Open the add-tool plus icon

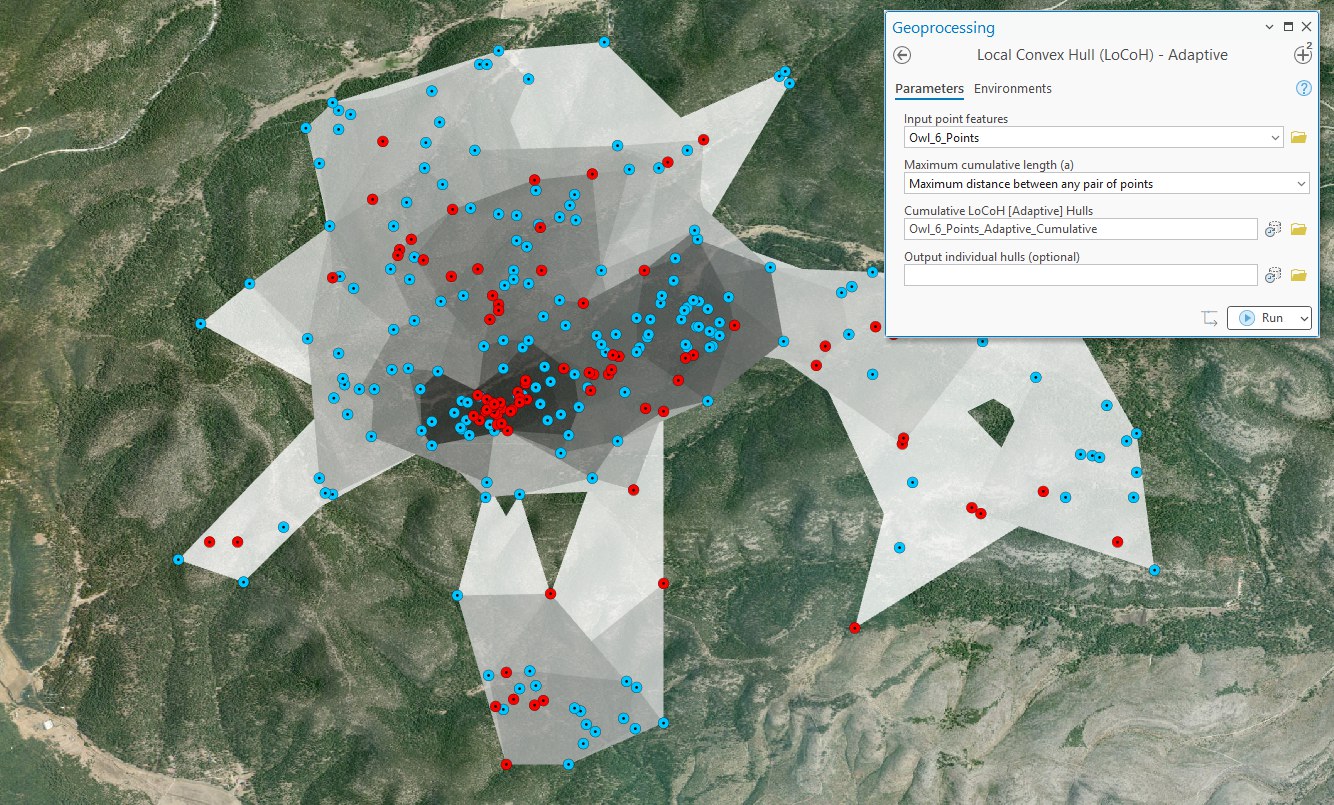click(1302, 55)
